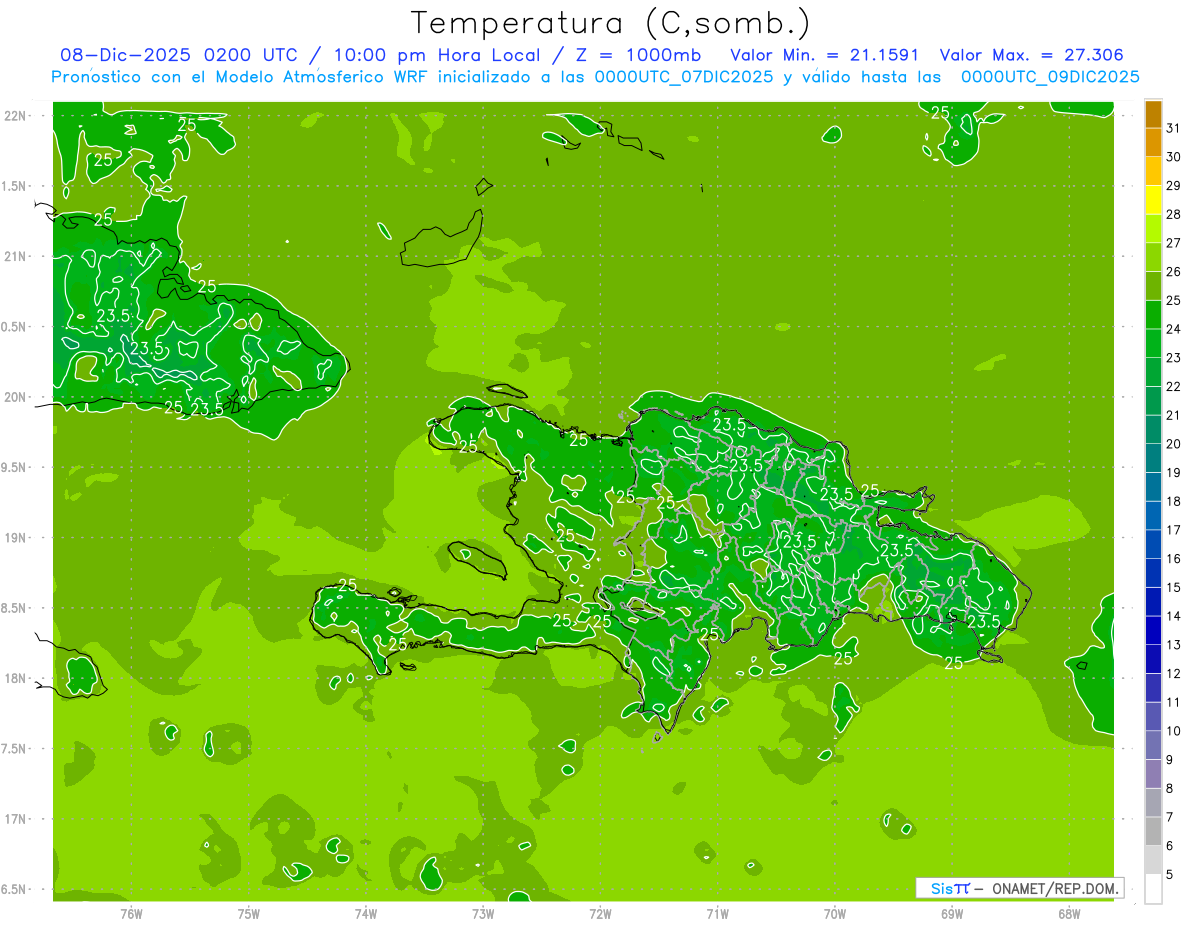Click legend value 28 on color scale
Image resolution: width=1200 pixels, height=927 pixels.
tap(1173, 215)
